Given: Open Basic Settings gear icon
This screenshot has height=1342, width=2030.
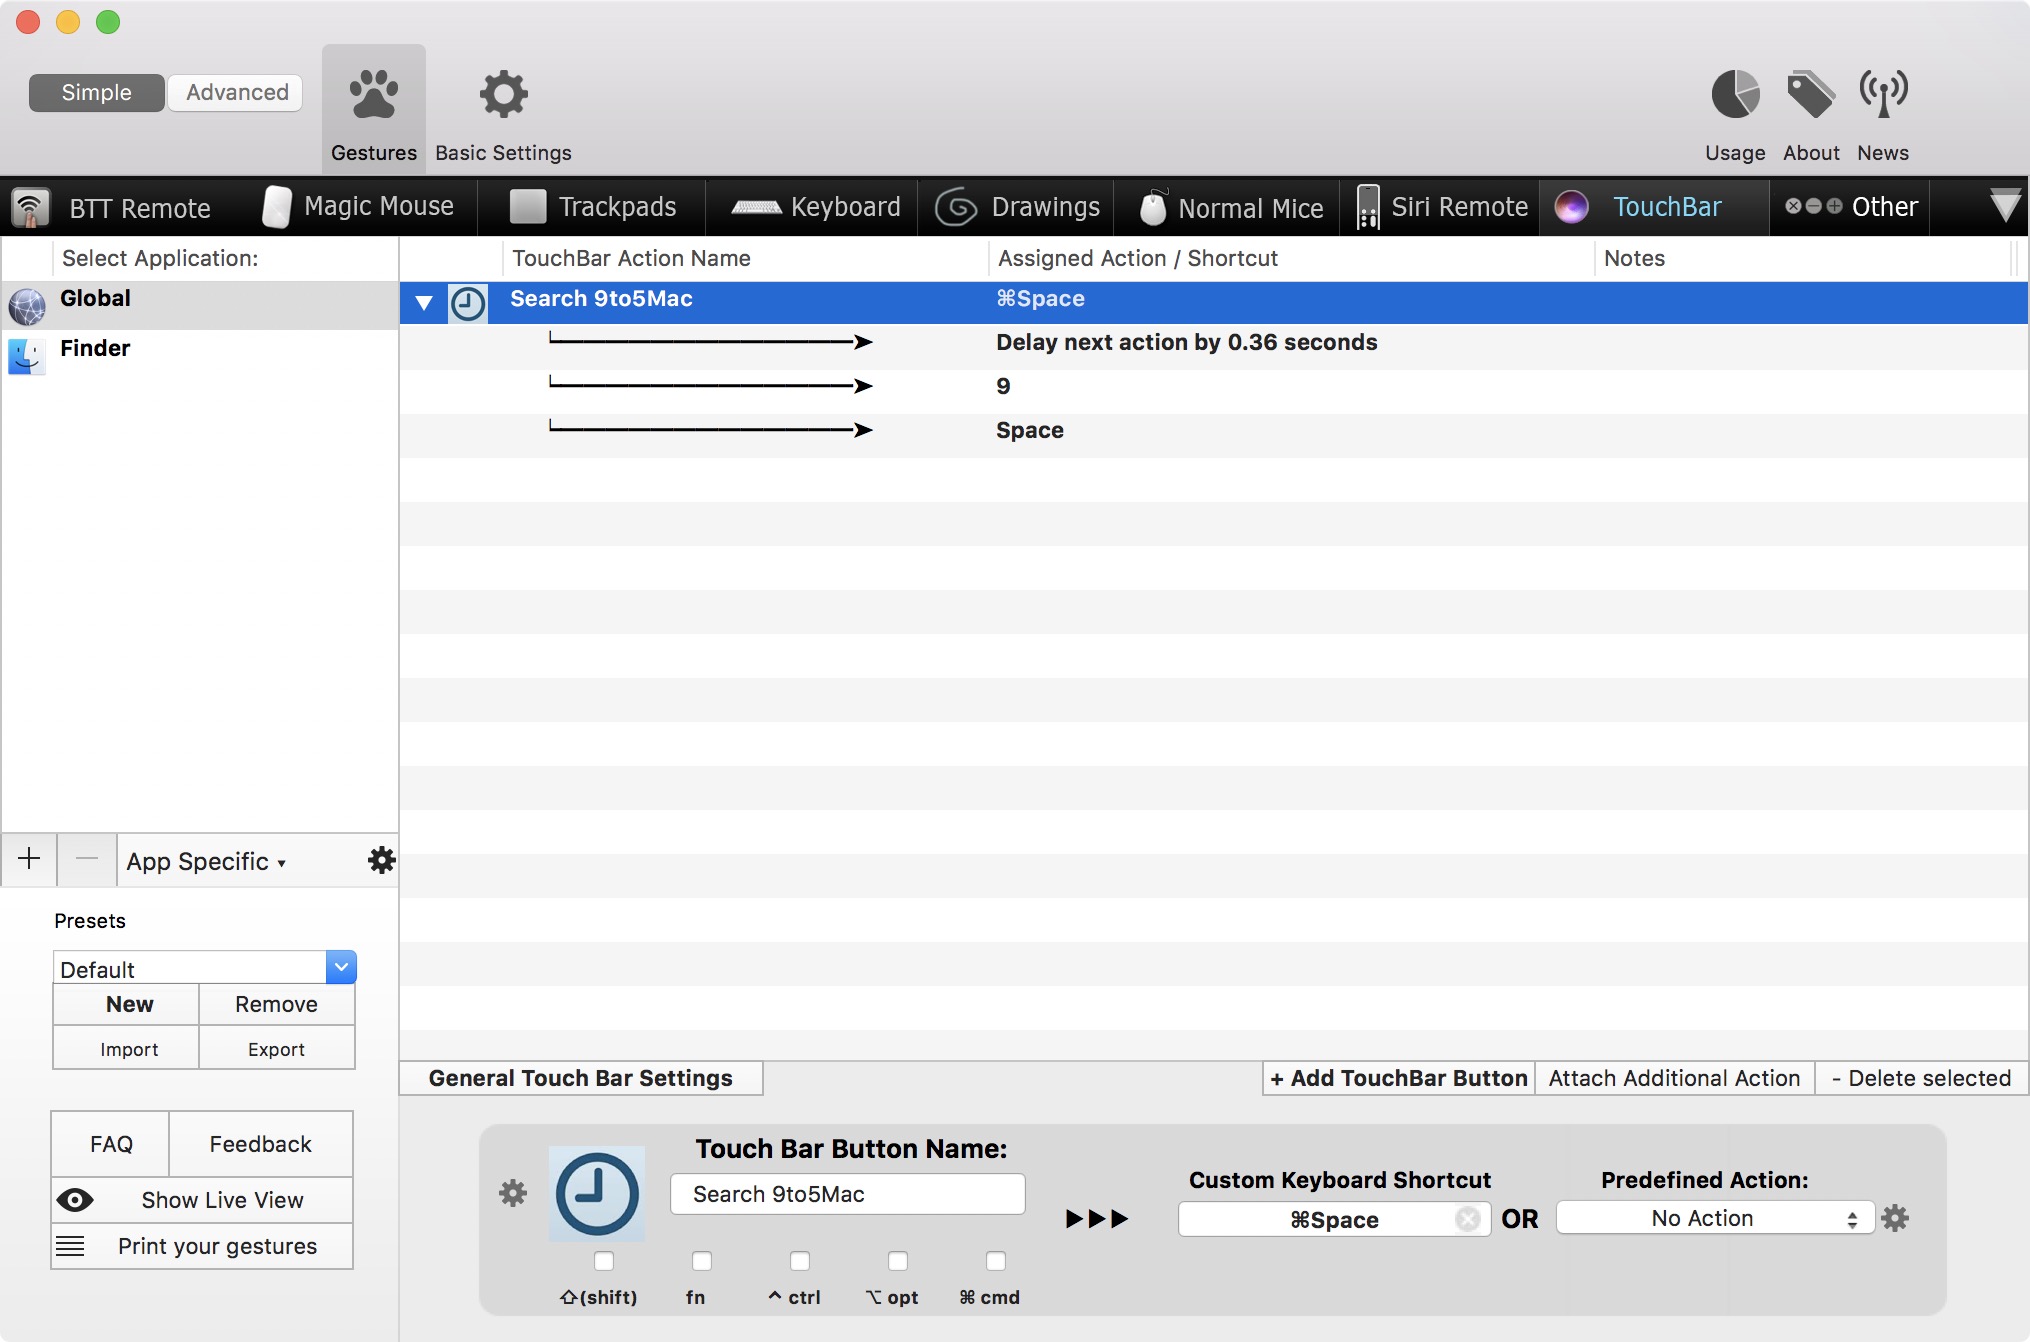Looking at the screenshot, I should [x=503, y=96].
